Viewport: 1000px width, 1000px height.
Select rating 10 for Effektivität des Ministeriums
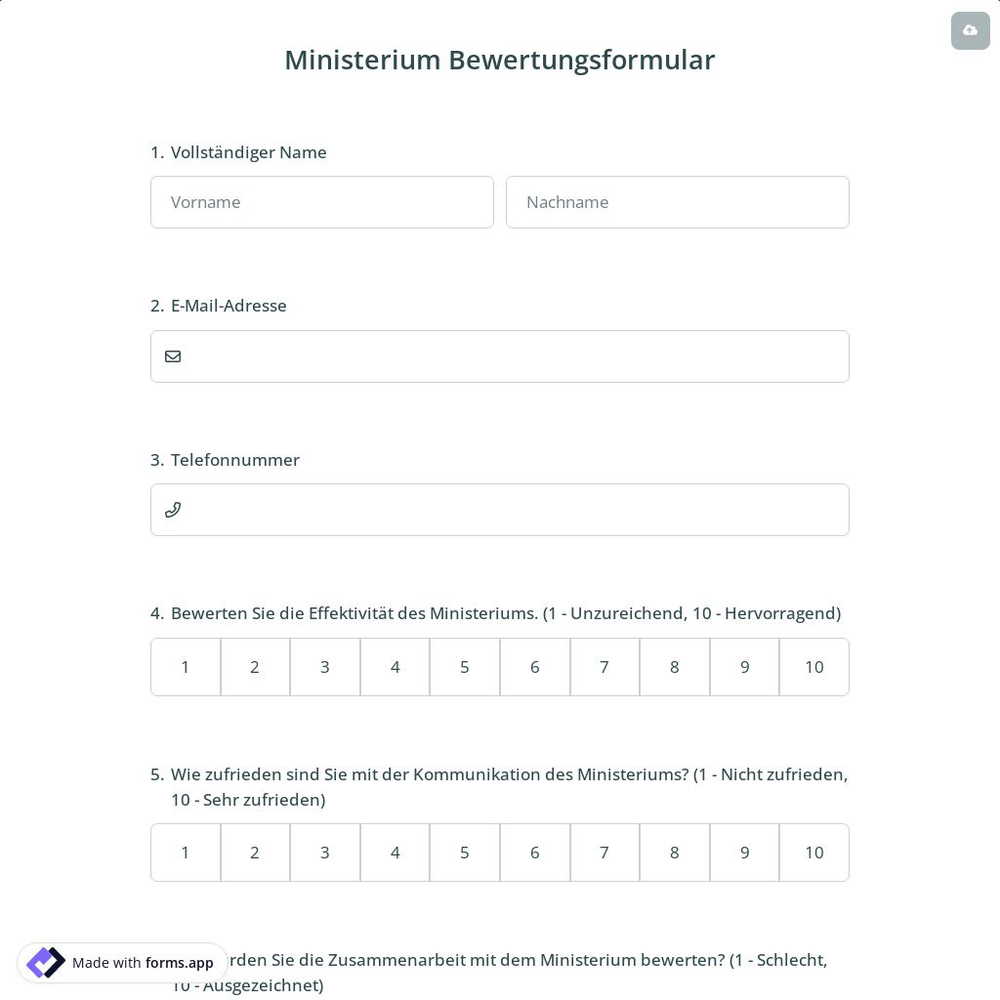pos(814,667)
